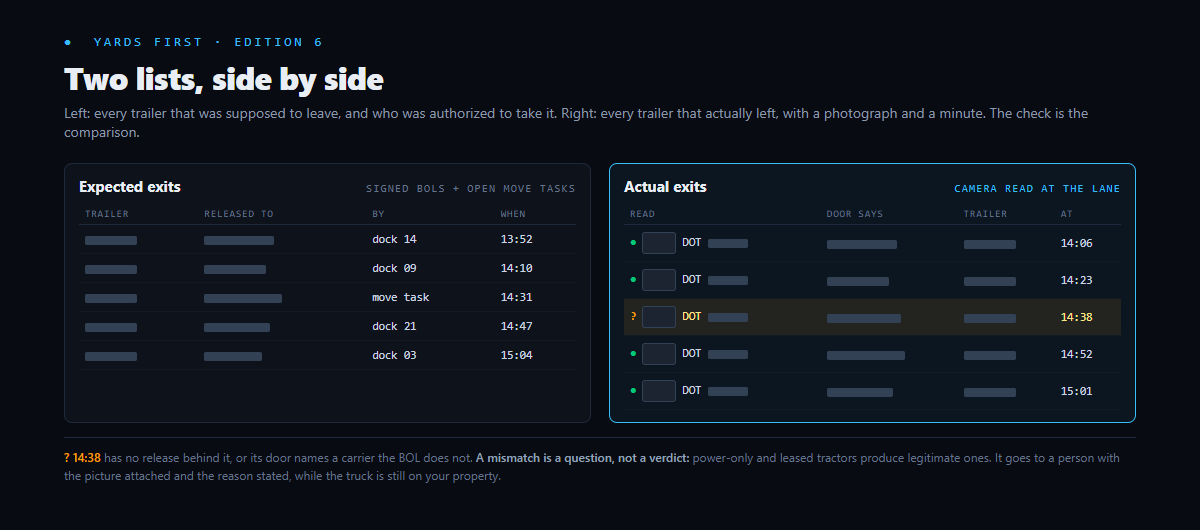Screen dimensions: 1200x530
Task: Open the photo thumbnail in the 15:01 exit row
Action: pos(659,391)
